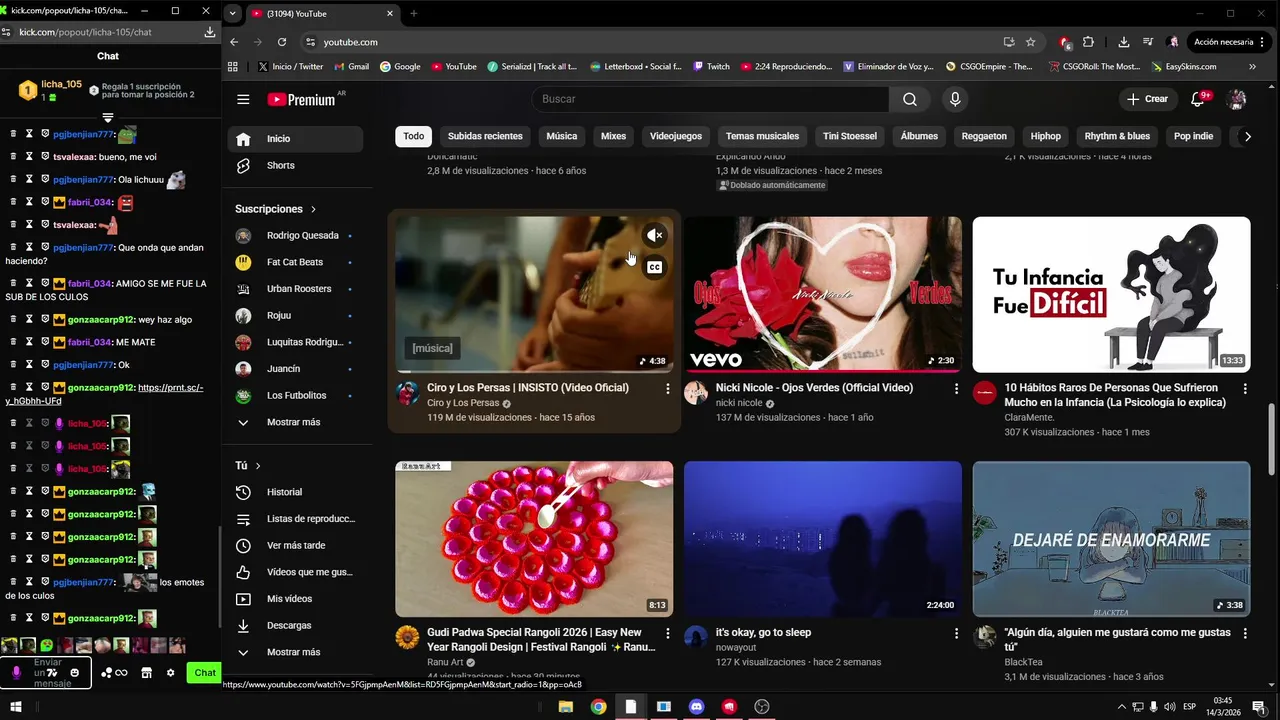Open Historial in the sidebar

click(x=295, y=492)
